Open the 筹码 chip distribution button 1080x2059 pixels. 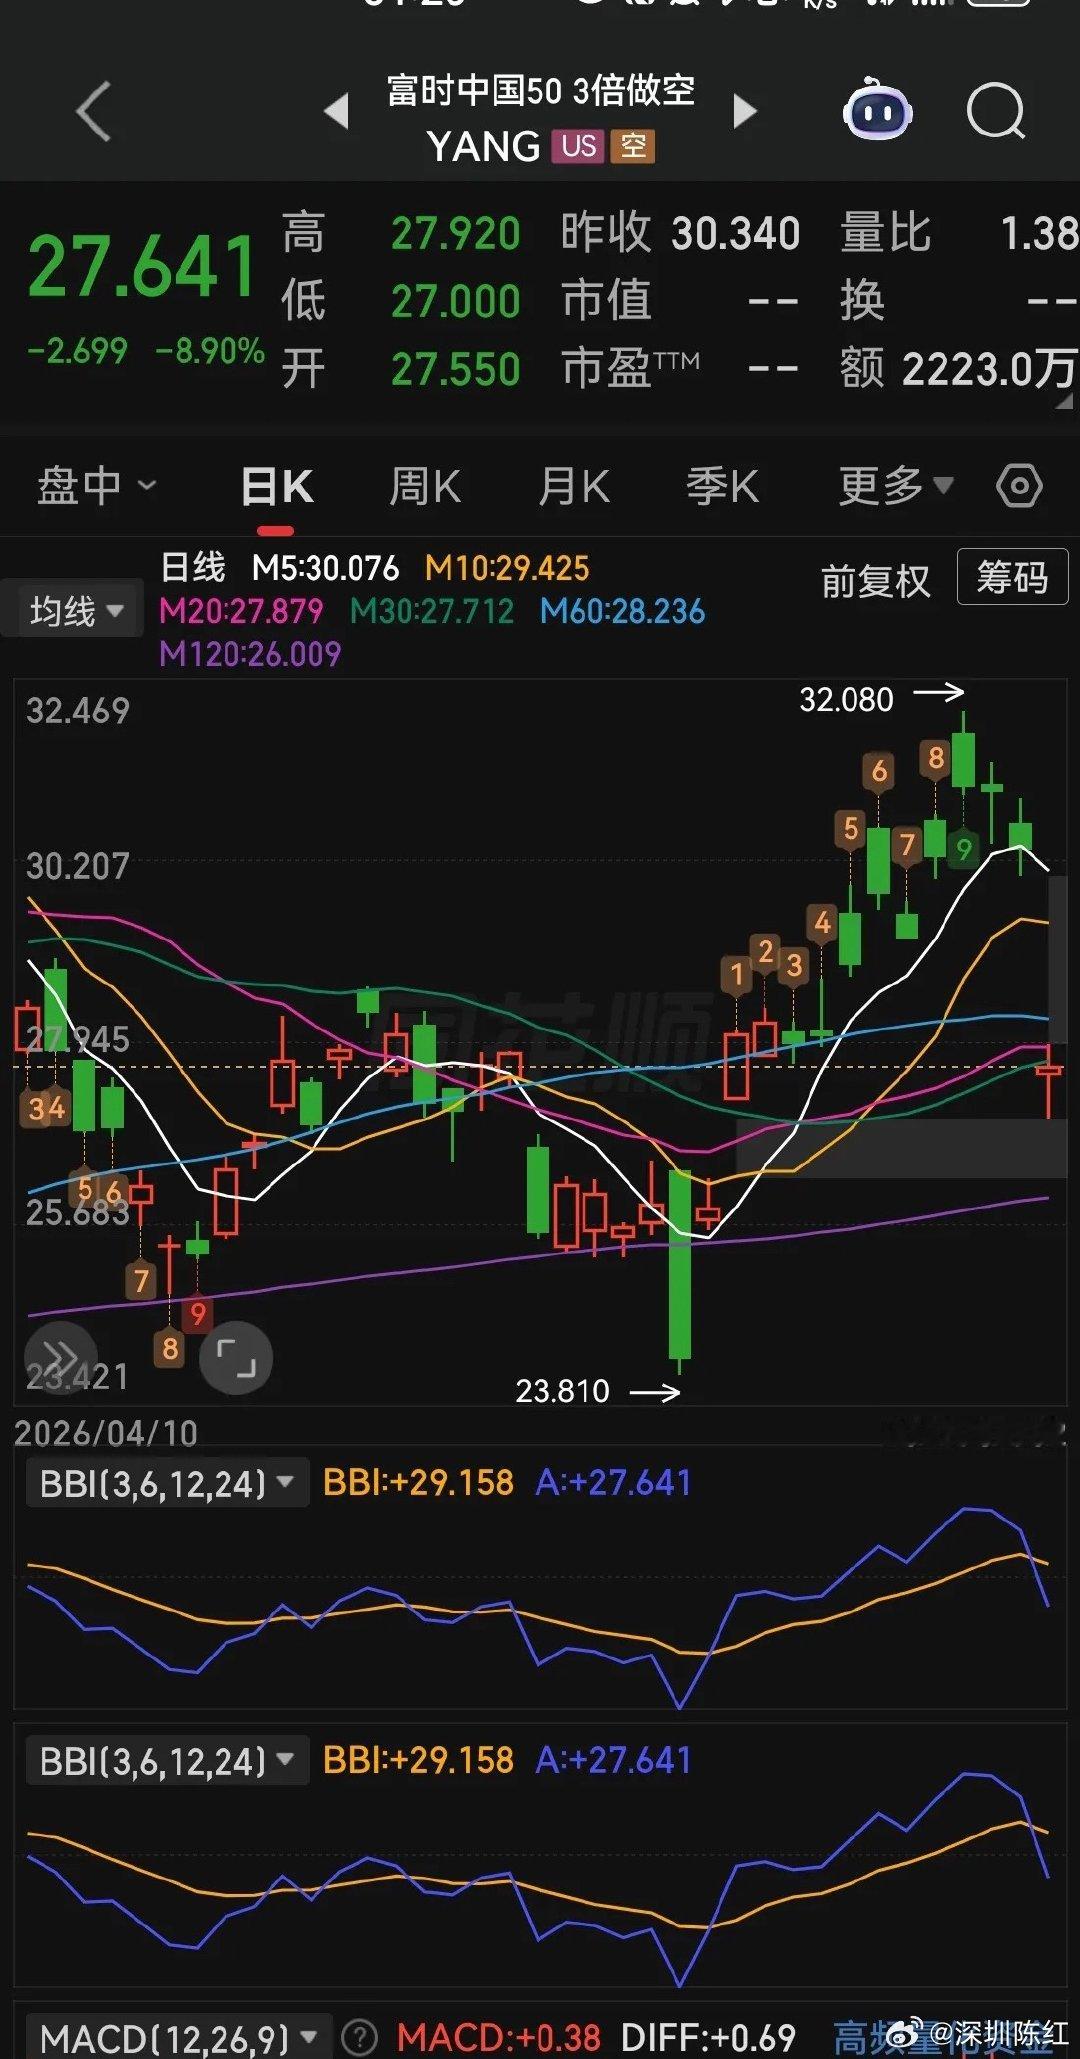1012,577
